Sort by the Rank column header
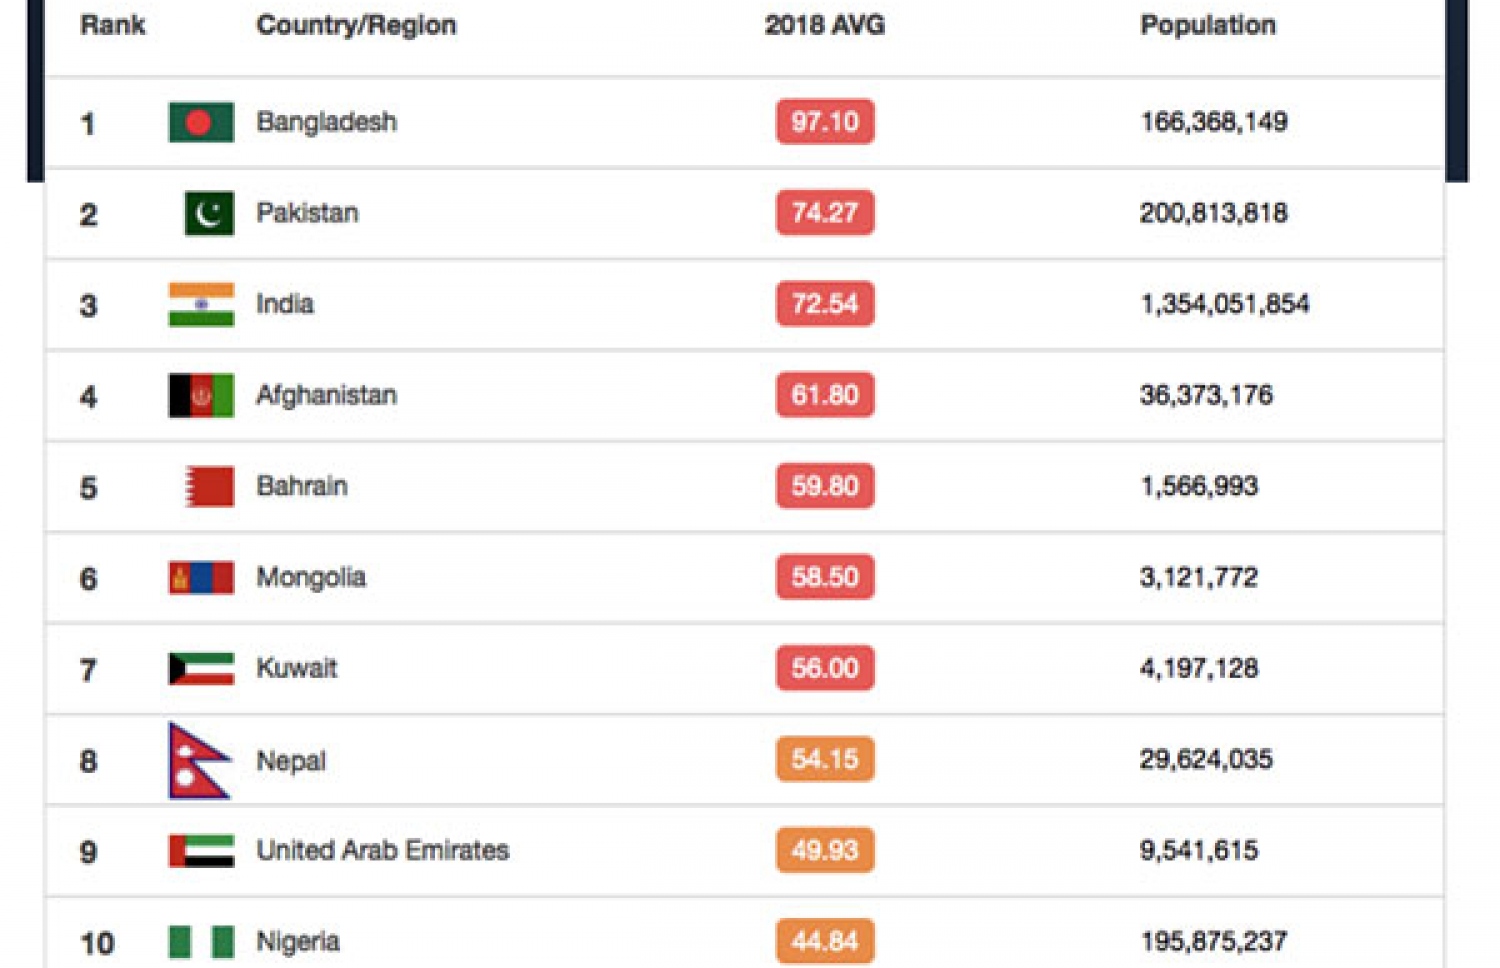Viewport: 1500px width, 968px height. pyautogui.click(x=112, y=25)
